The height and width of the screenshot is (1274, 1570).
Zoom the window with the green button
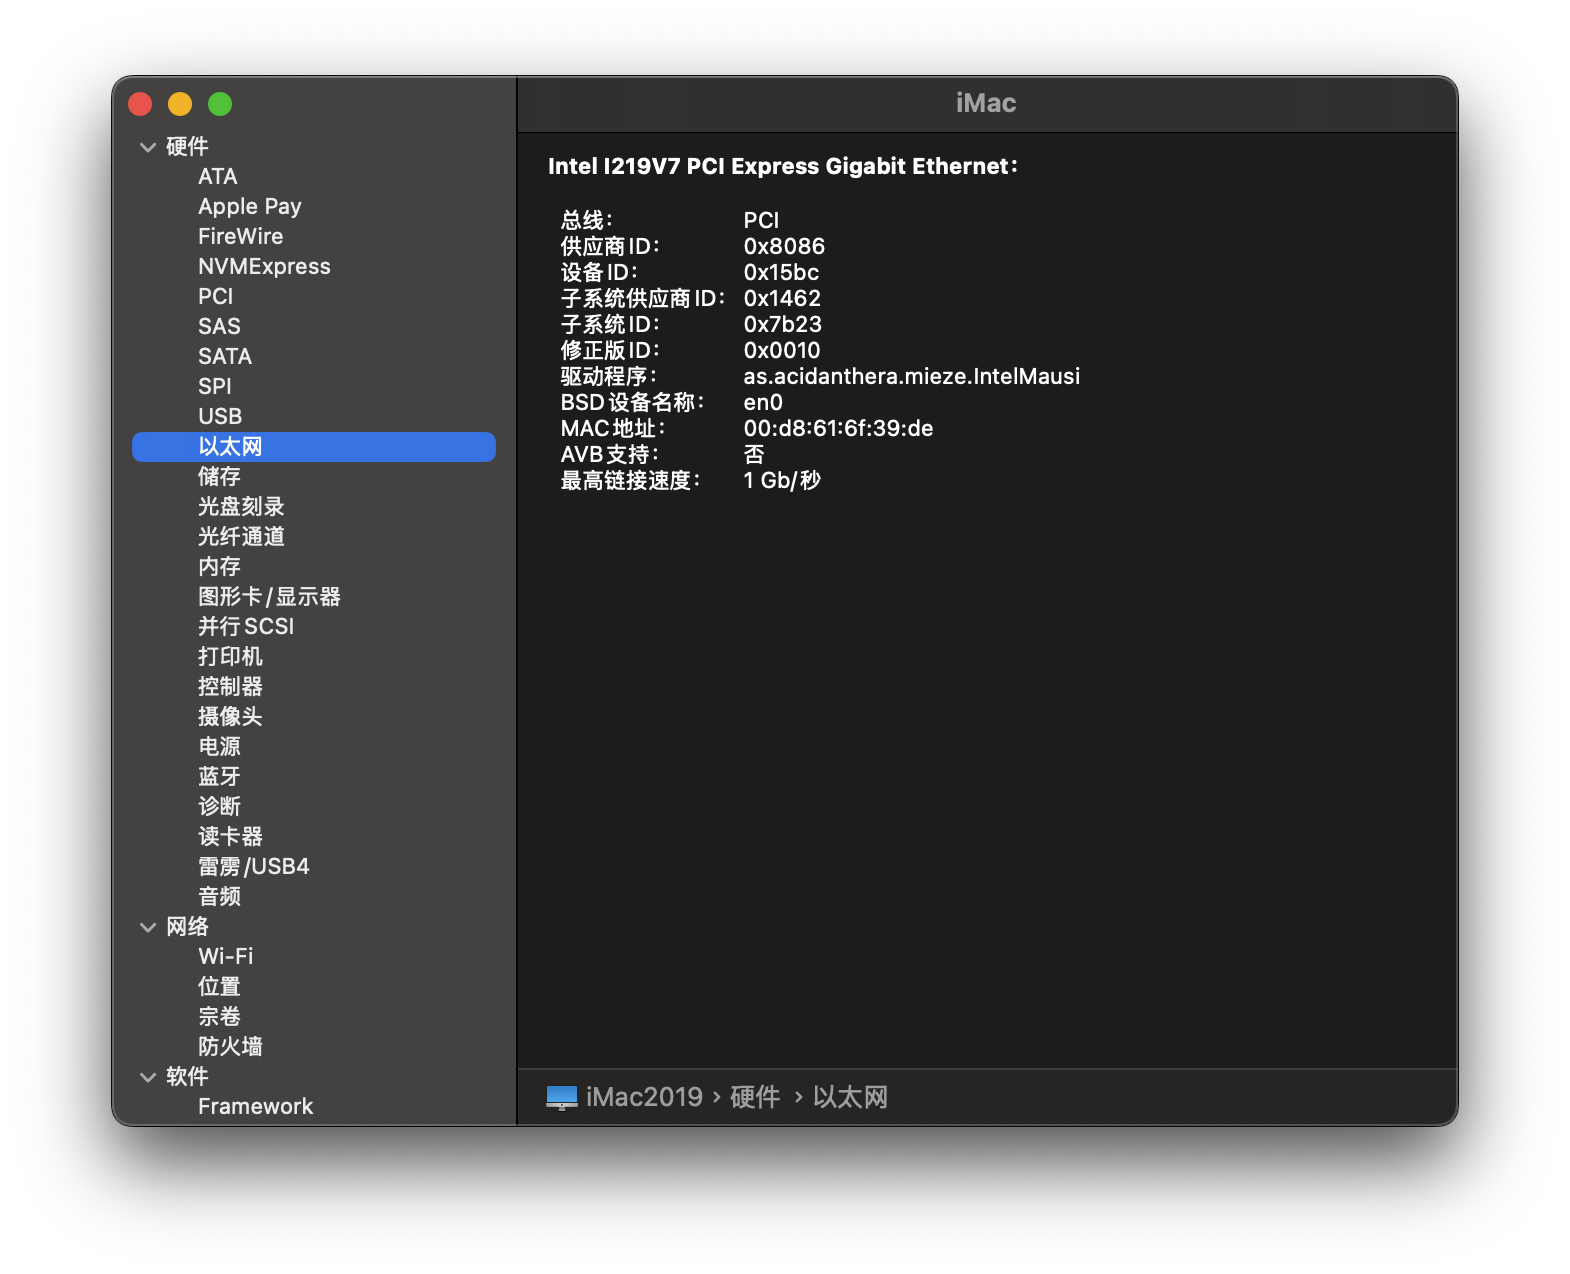coord(220,104)
